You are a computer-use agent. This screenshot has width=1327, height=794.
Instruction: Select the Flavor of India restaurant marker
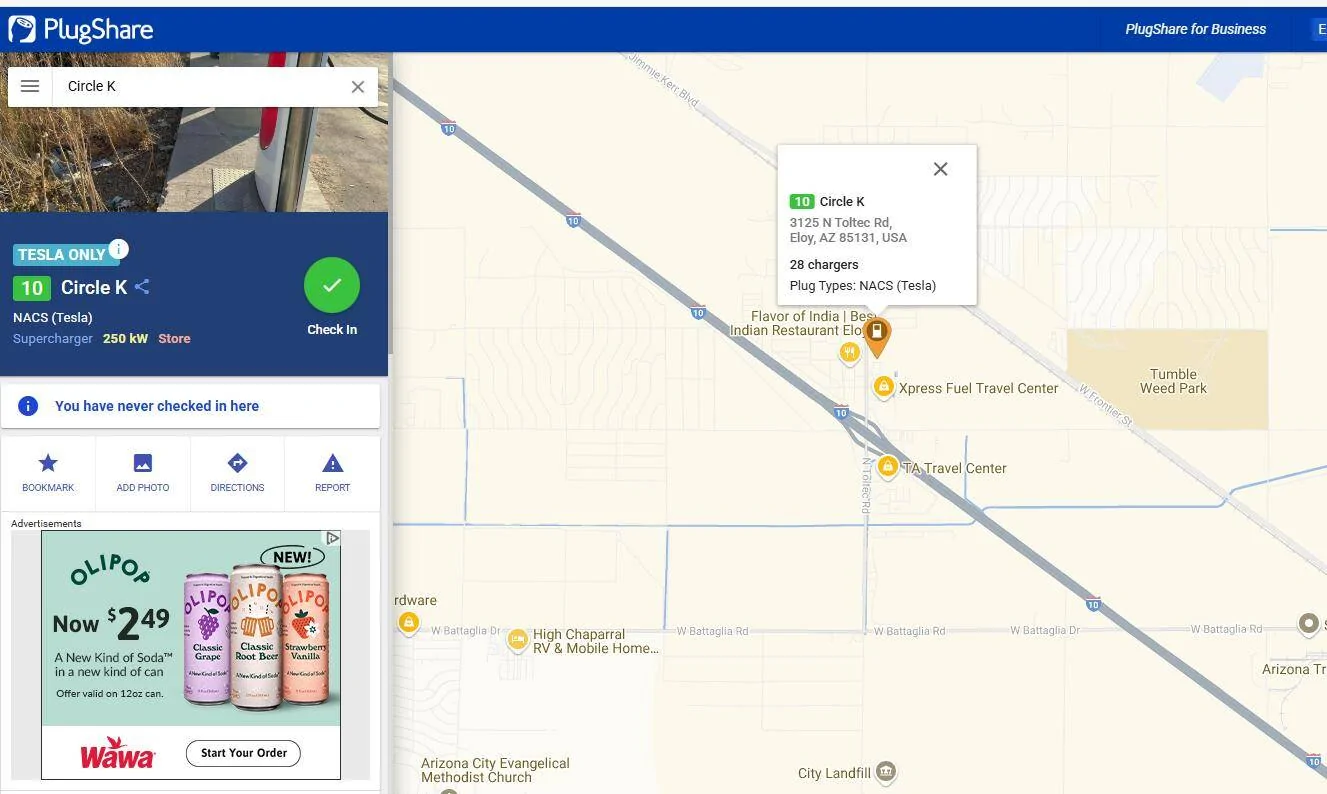coord(849,352)
